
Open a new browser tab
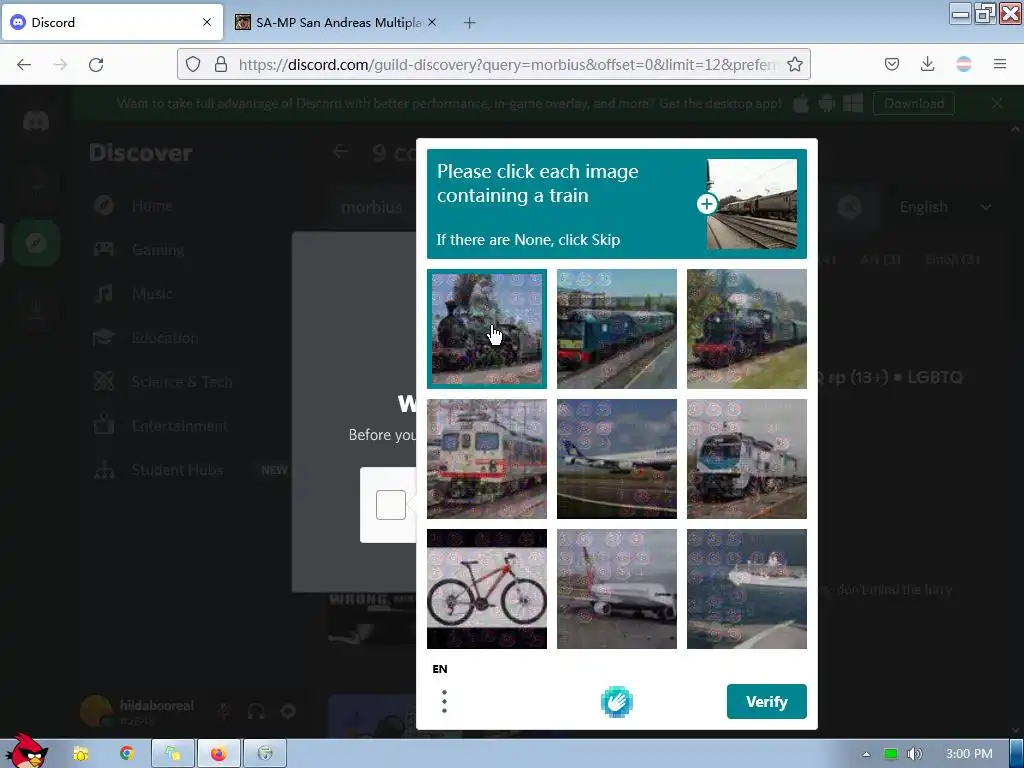470,22
